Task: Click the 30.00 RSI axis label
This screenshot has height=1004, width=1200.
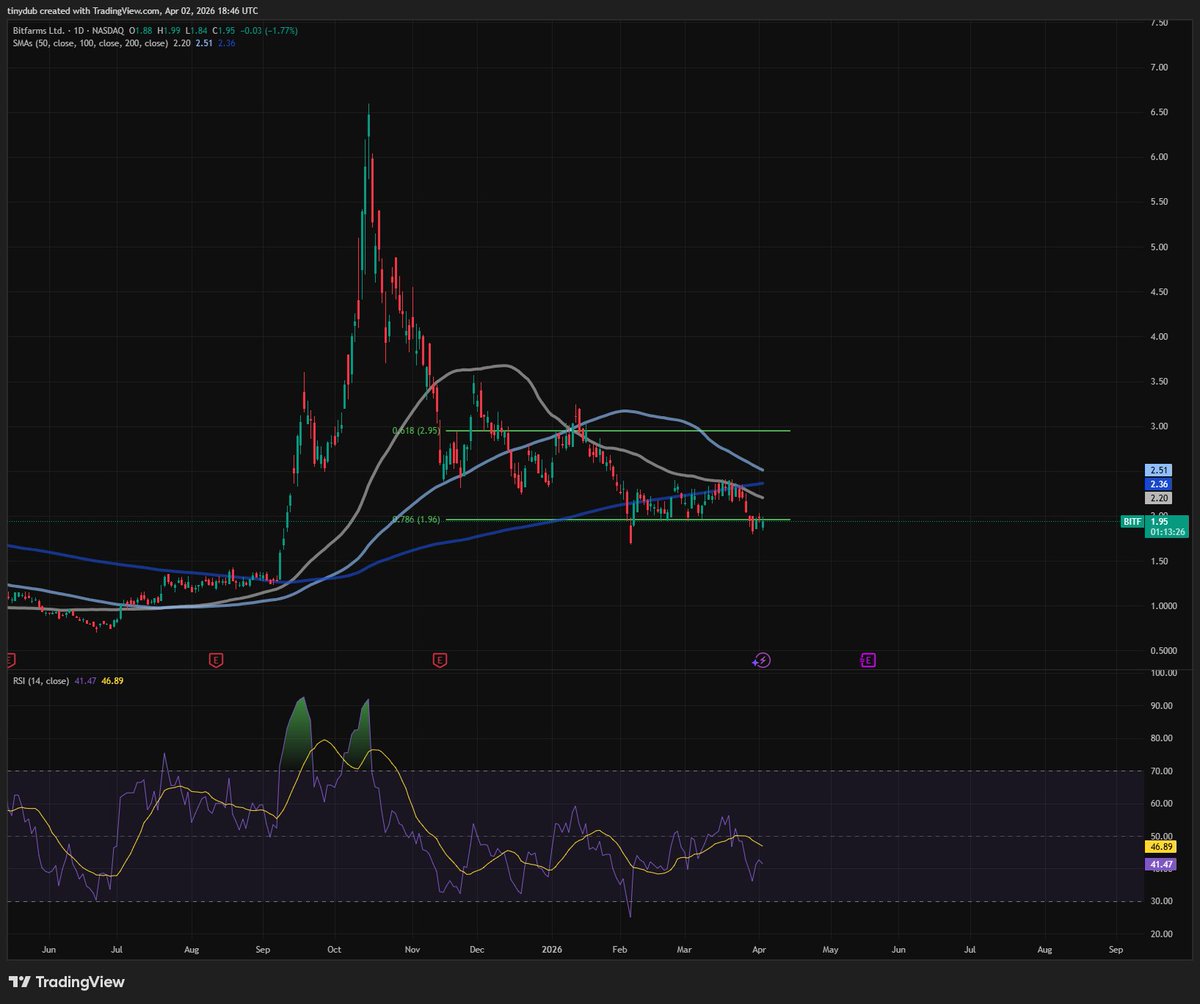Action: 1161,902
